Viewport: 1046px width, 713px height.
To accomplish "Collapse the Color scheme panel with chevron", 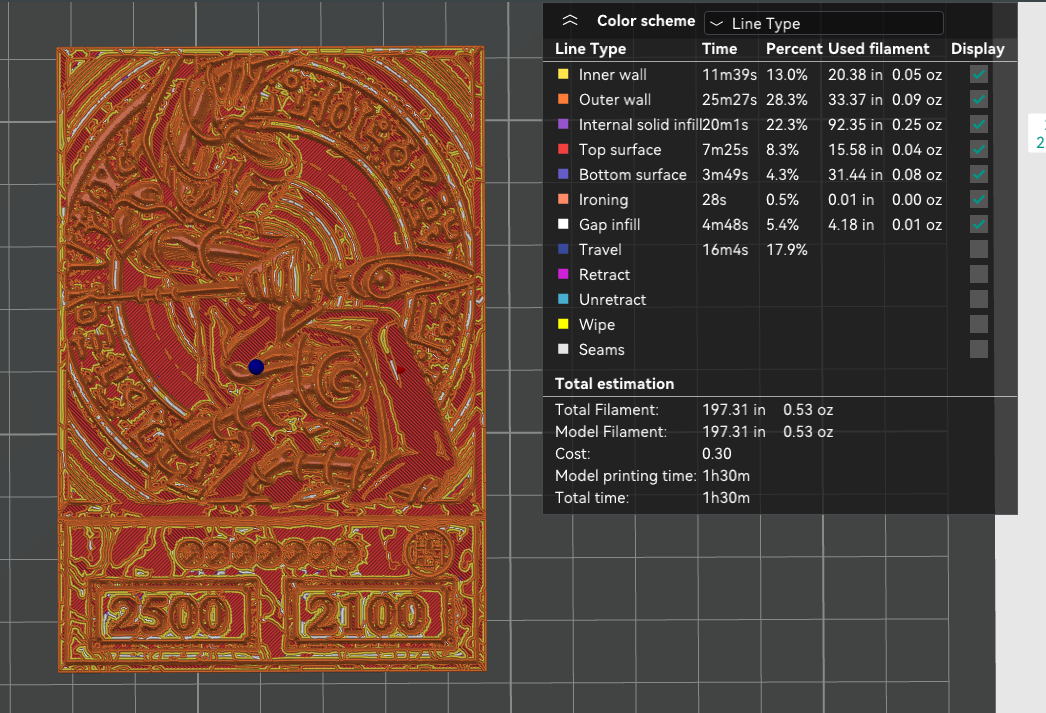I will click(x=570, y=21).
